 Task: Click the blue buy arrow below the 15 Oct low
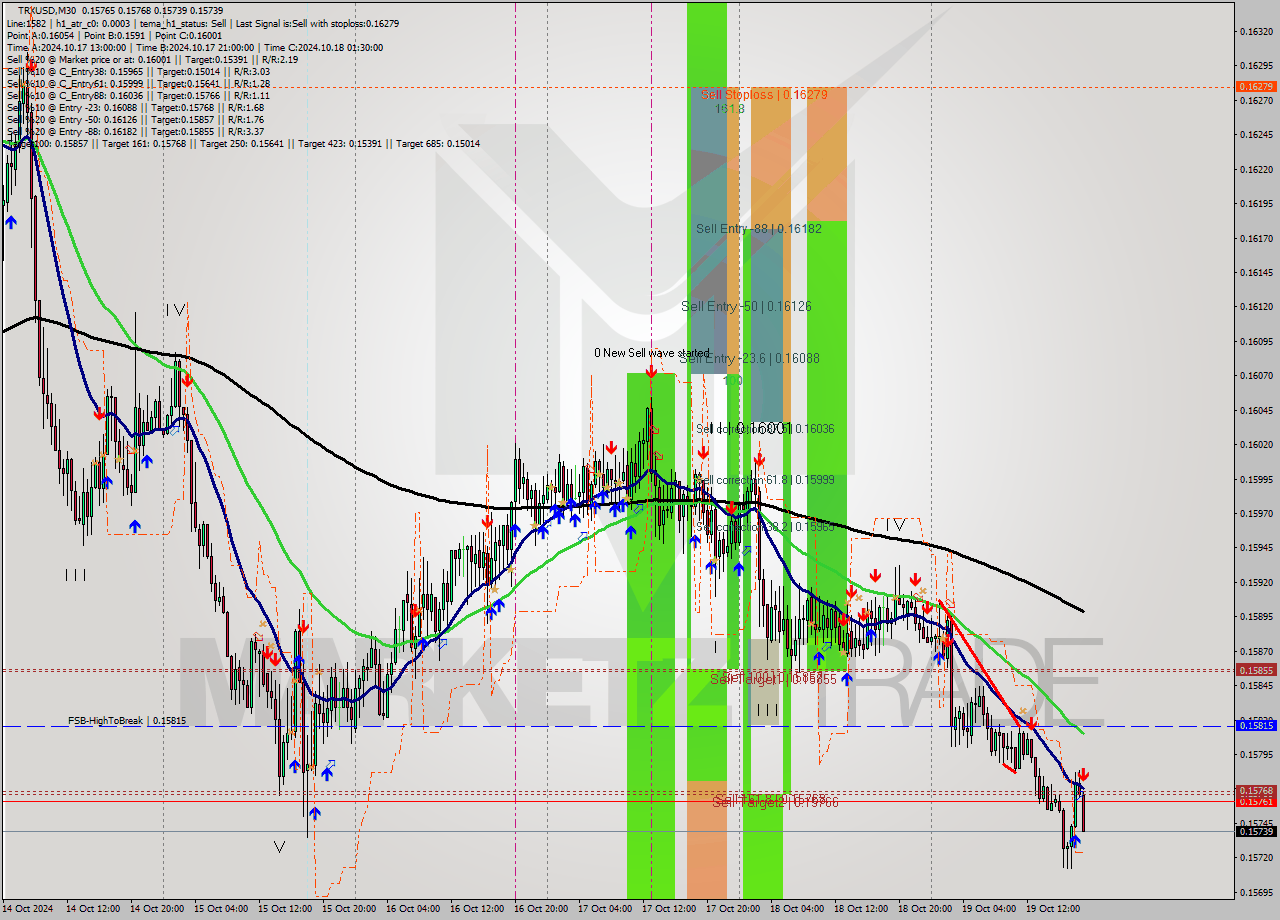click(x=315, y=814)
